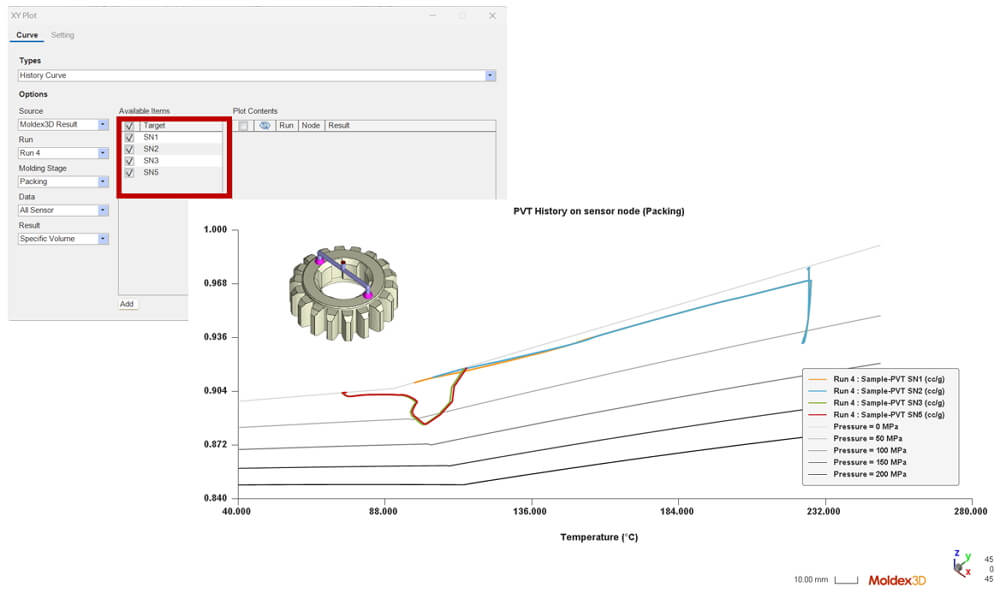Click the Run column header in Plot Contents
This screenshot has width=1000, height=593.
pyautogui.click(x=286, y=126)
